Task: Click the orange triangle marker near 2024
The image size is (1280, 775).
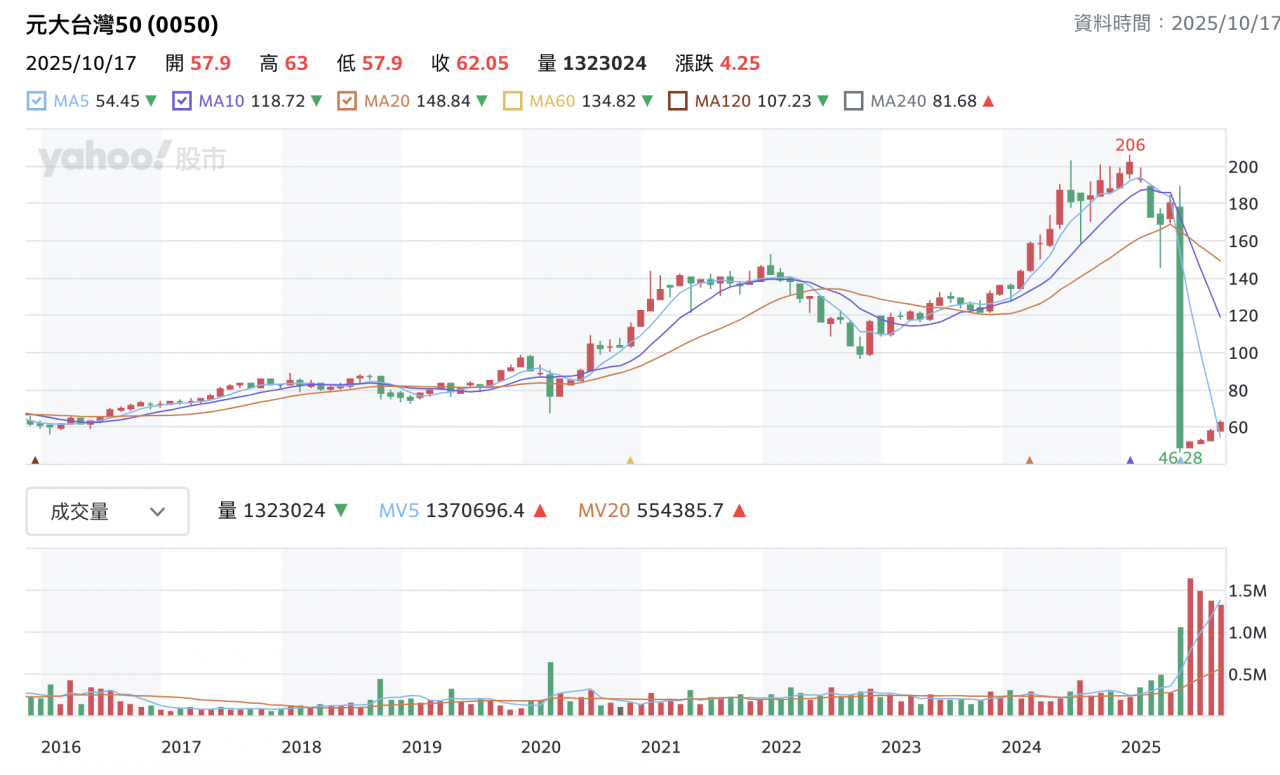Action: [1029, 460]
